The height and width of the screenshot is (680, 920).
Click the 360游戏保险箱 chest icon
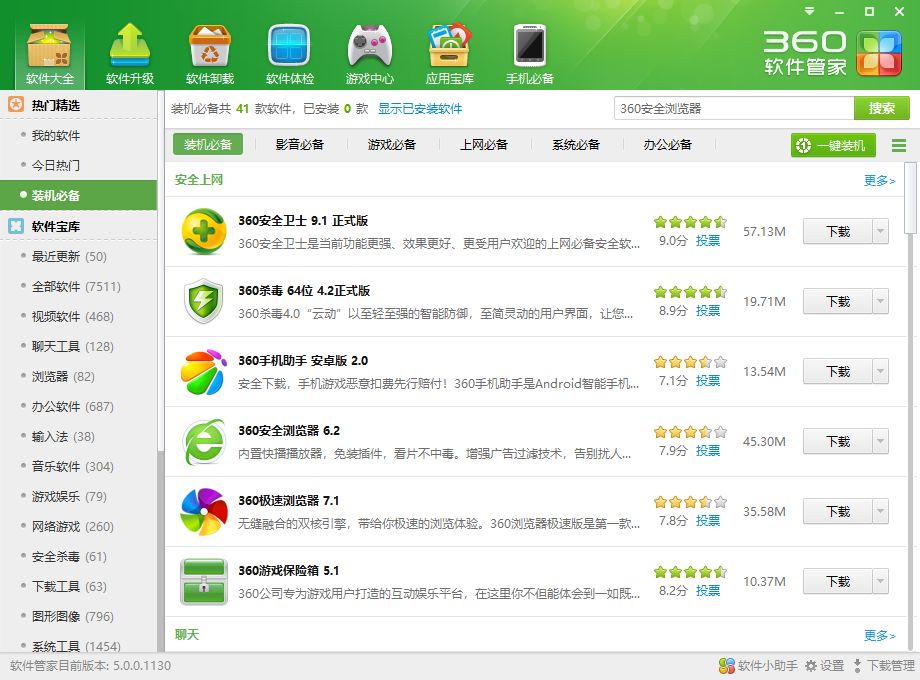tap(204, 581)
